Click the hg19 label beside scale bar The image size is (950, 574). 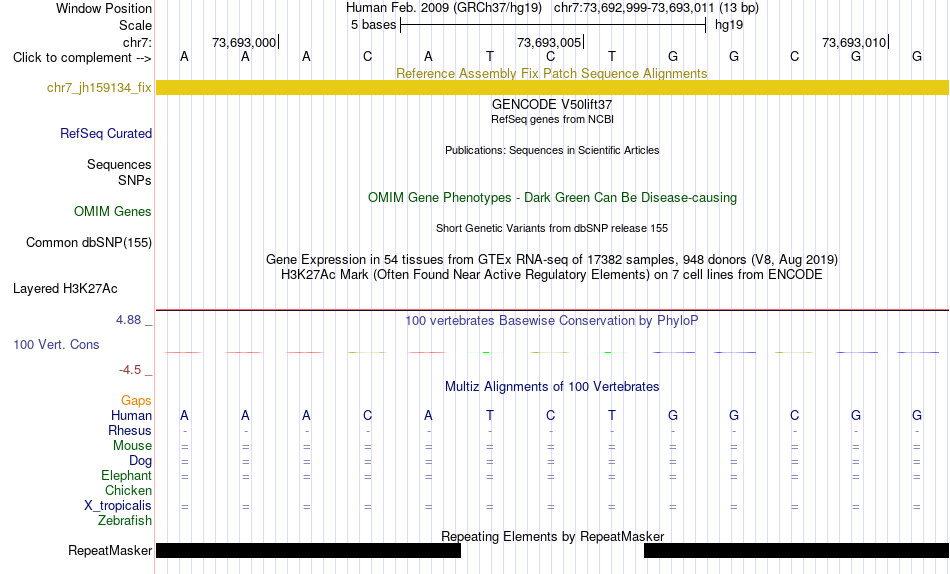coord(729,25)
